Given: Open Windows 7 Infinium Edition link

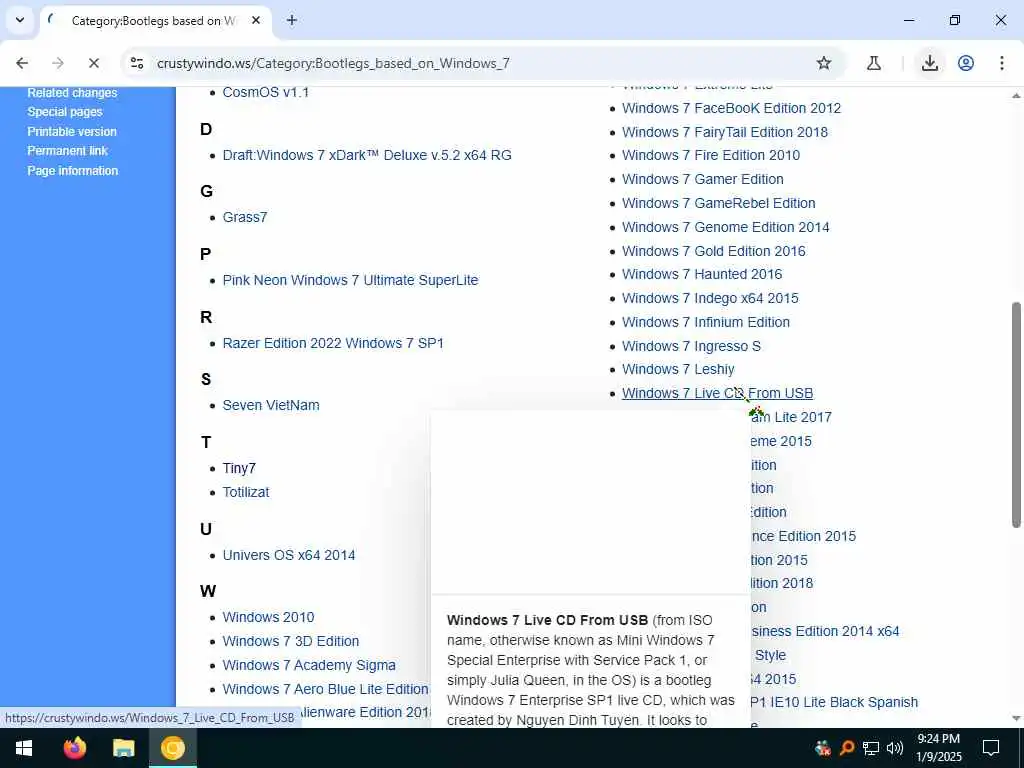Looking at the screenshot, I should tap(706, 322).
